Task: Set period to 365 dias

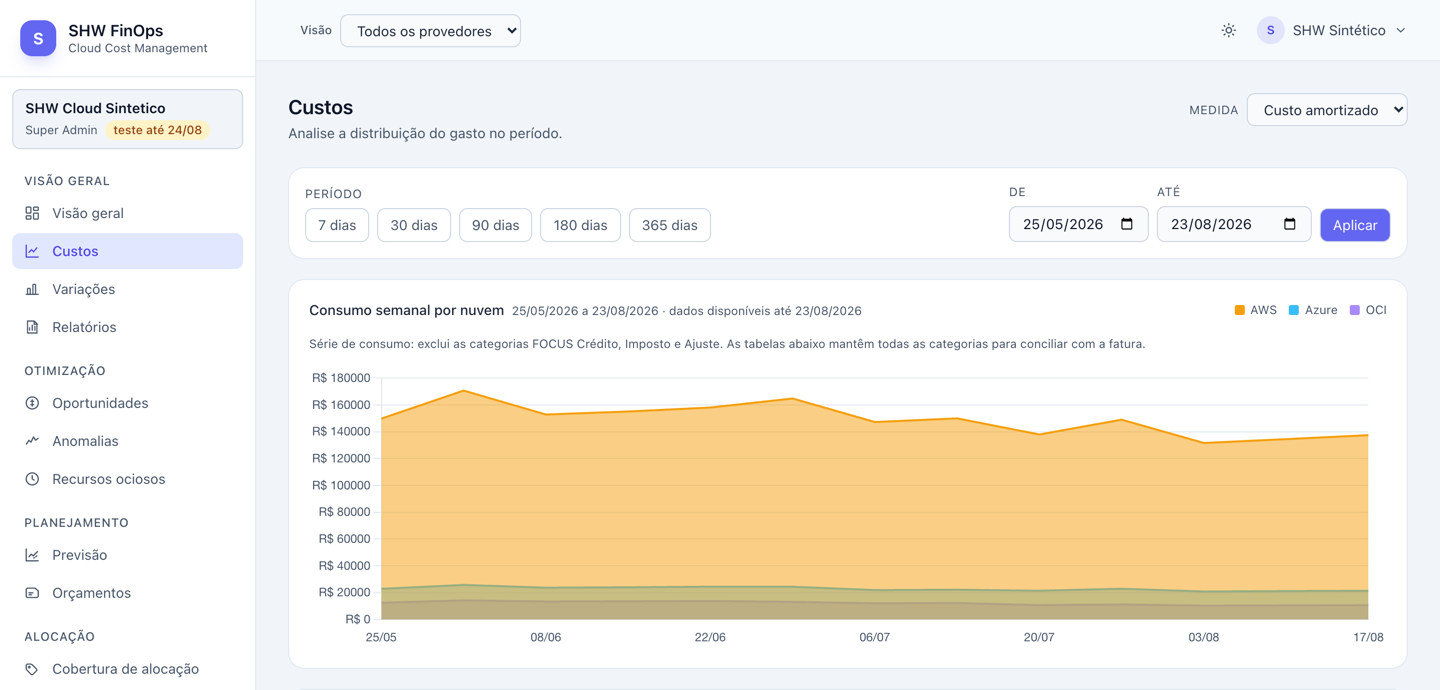Action: (x=670, y=225)
